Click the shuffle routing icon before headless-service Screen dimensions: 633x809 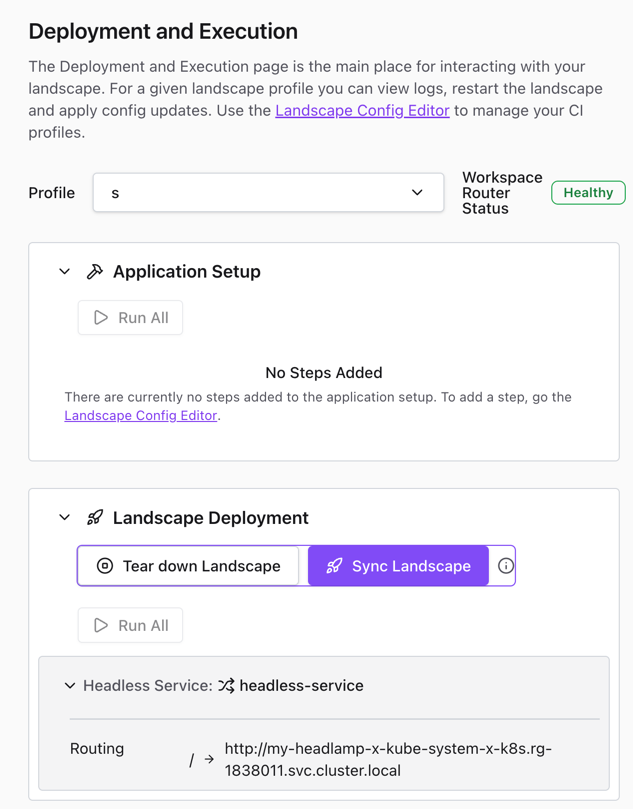click(226, 686)
